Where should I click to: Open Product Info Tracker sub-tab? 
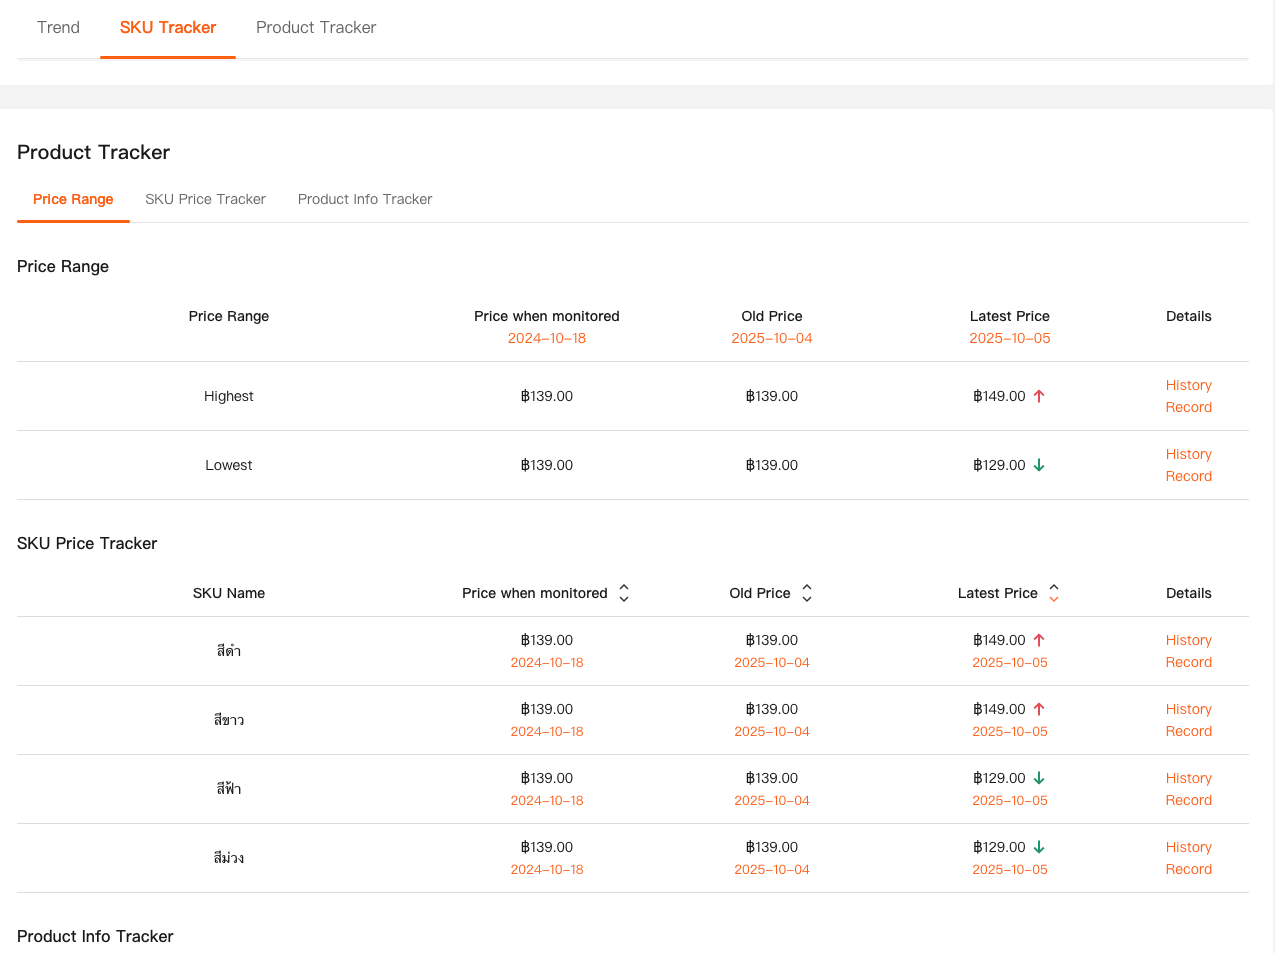pos(365,199)
